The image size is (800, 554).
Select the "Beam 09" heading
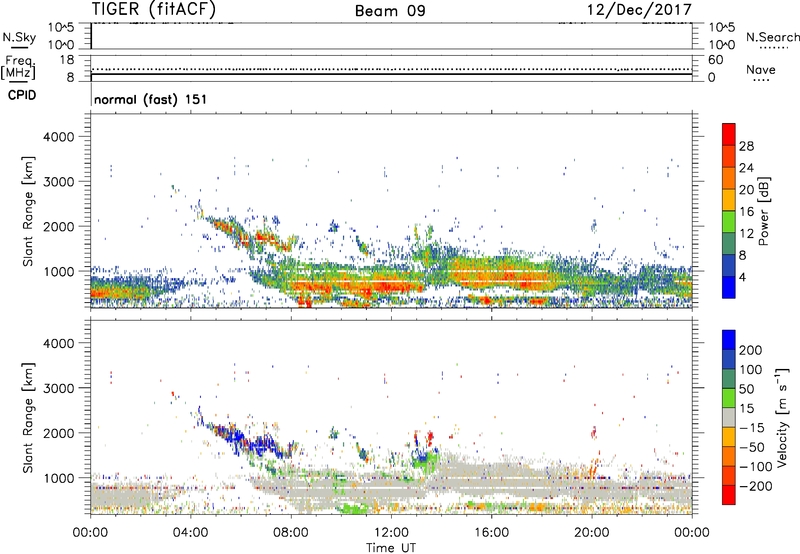390,11
